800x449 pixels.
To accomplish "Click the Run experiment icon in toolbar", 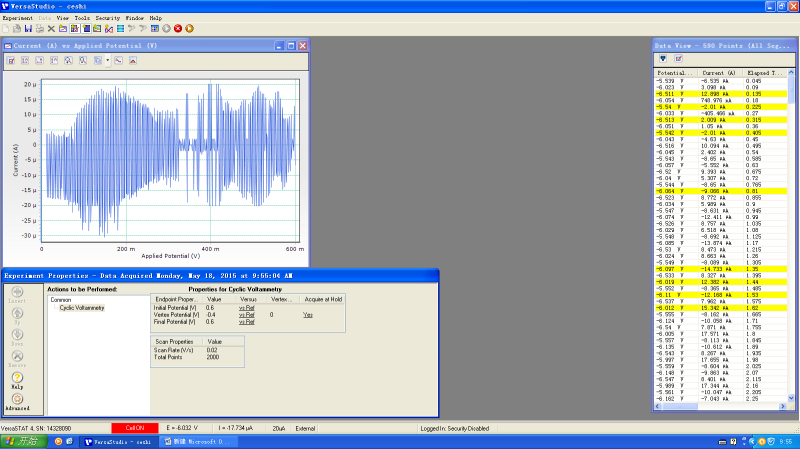I will (166, 28).
